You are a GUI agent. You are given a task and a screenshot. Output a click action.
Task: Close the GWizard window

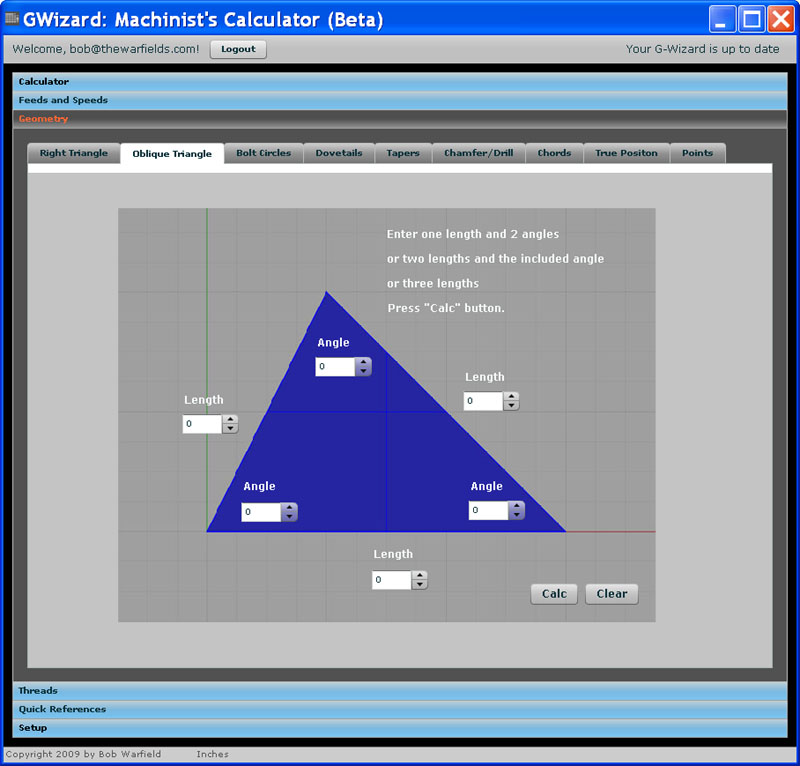click(x=781, y=19)
